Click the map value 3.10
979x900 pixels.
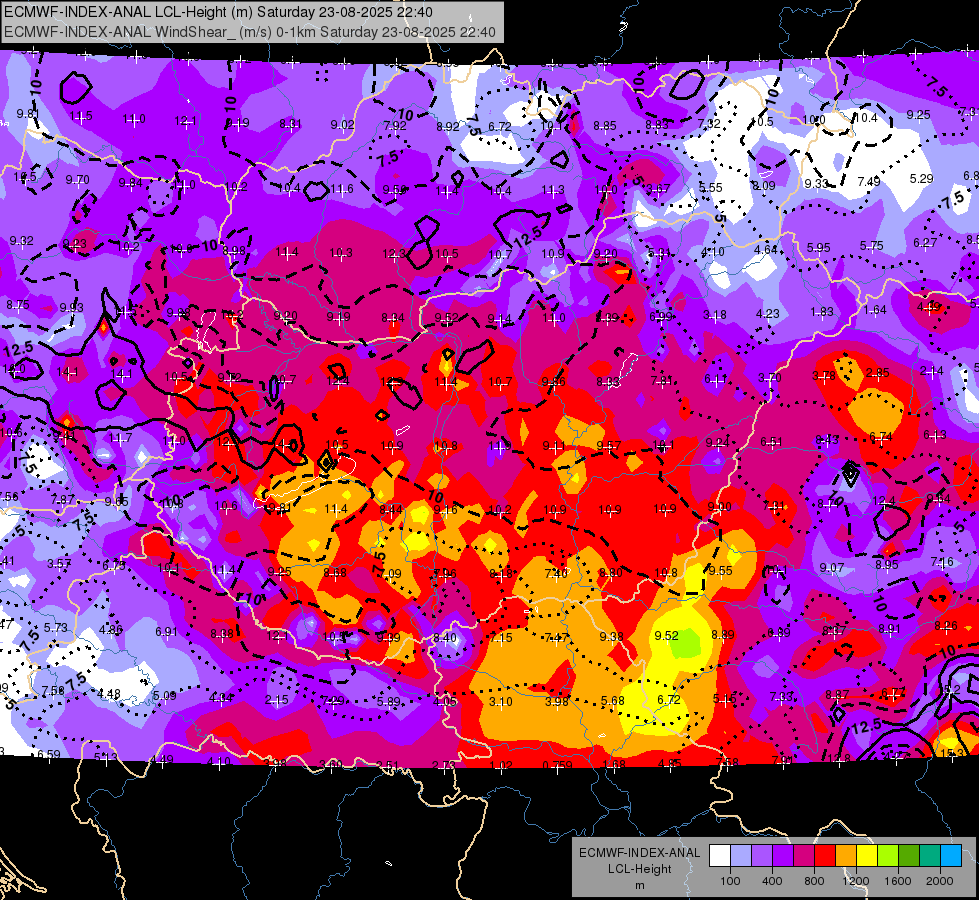pos(501,701)
